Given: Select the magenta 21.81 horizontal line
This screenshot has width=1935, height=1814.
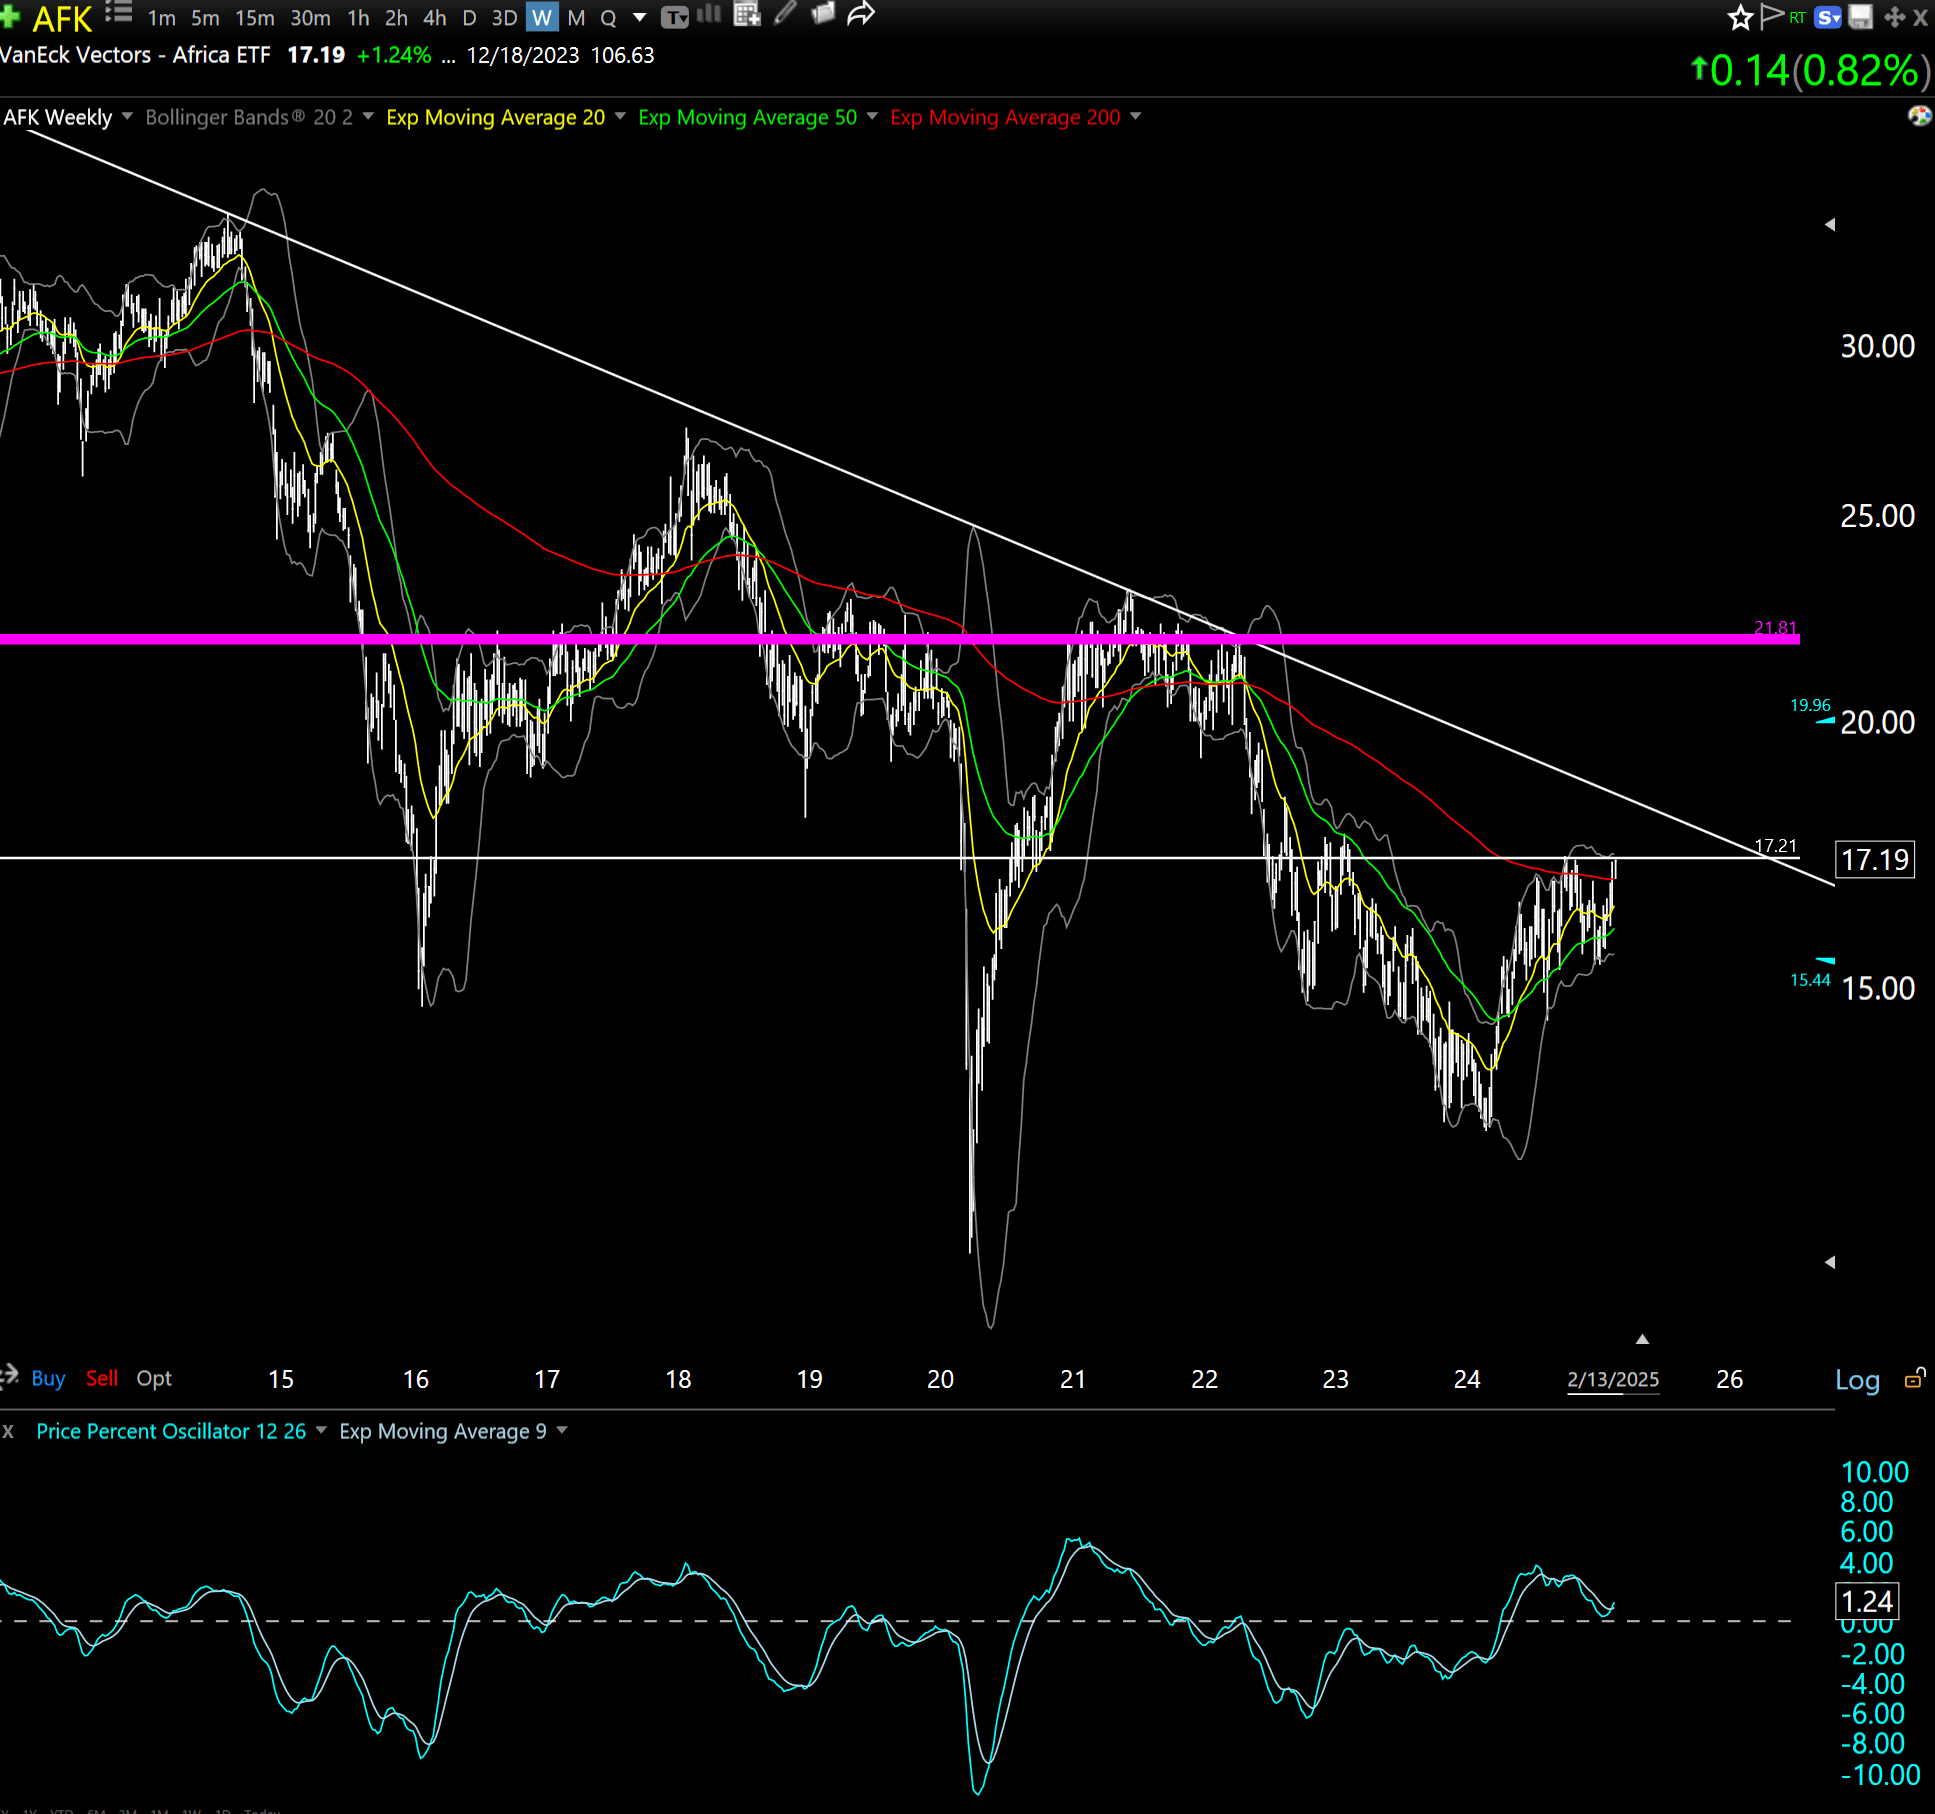Looking at the screenshot, I should (900, 637).
